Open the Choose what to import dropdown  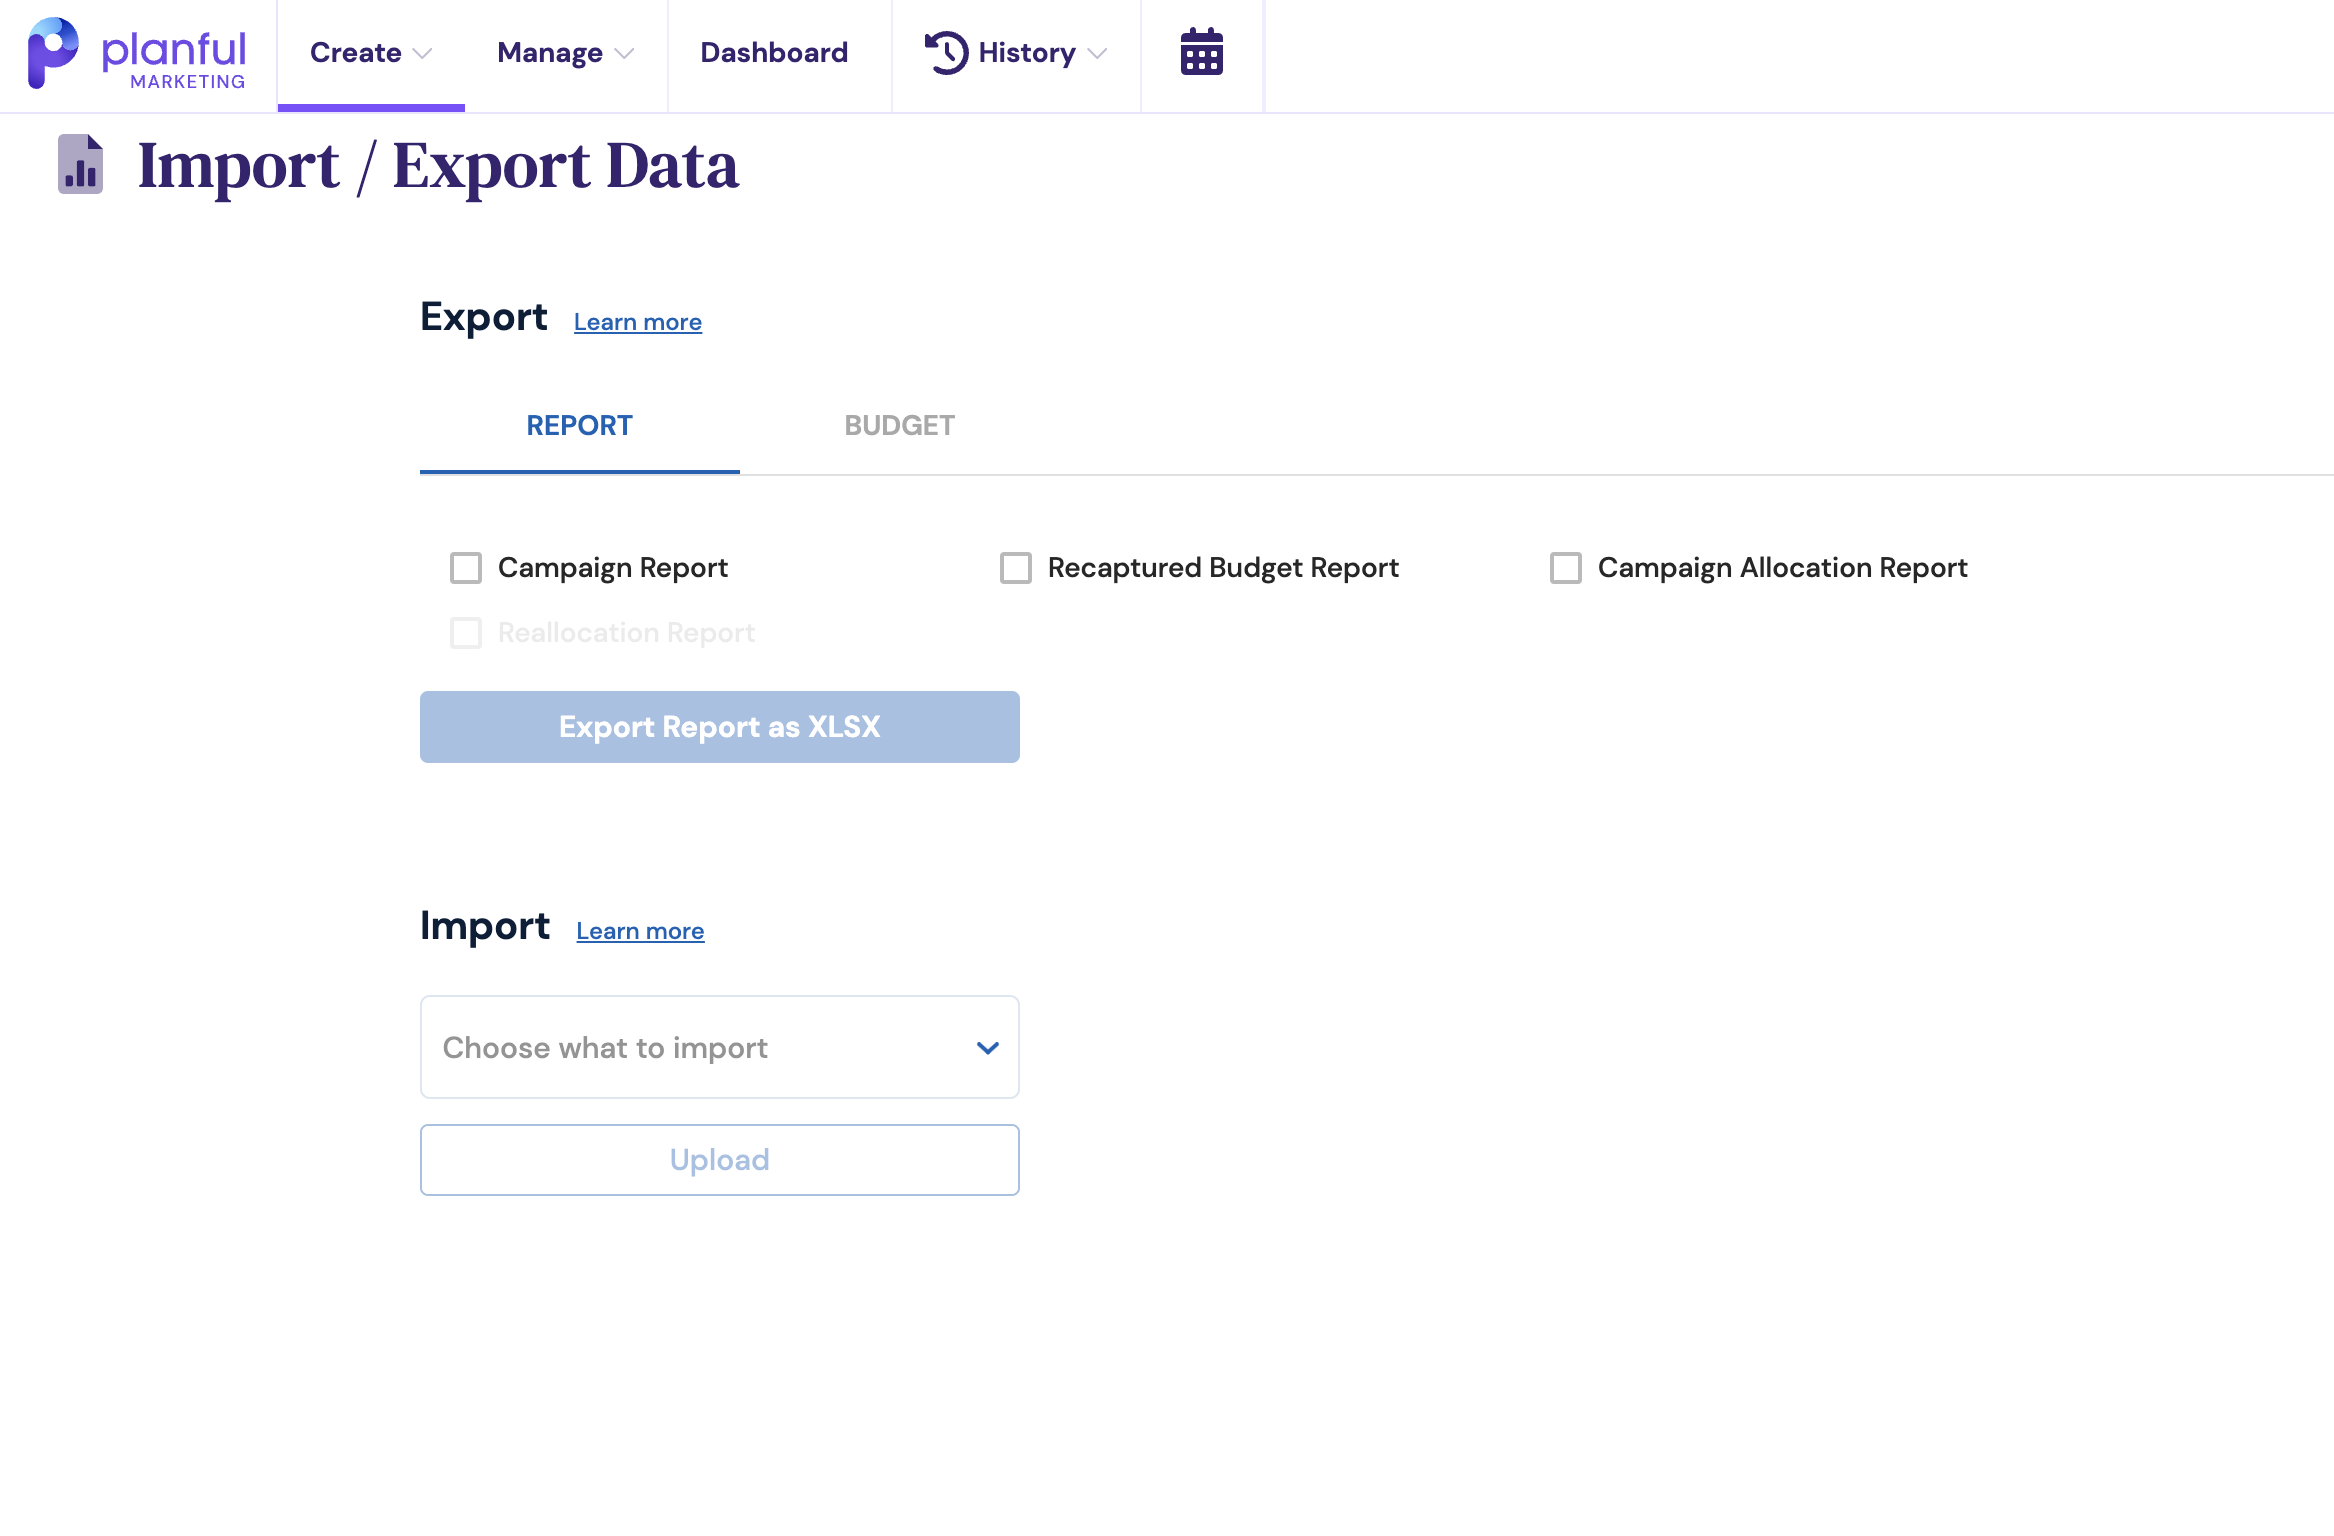coord(720,1047)
